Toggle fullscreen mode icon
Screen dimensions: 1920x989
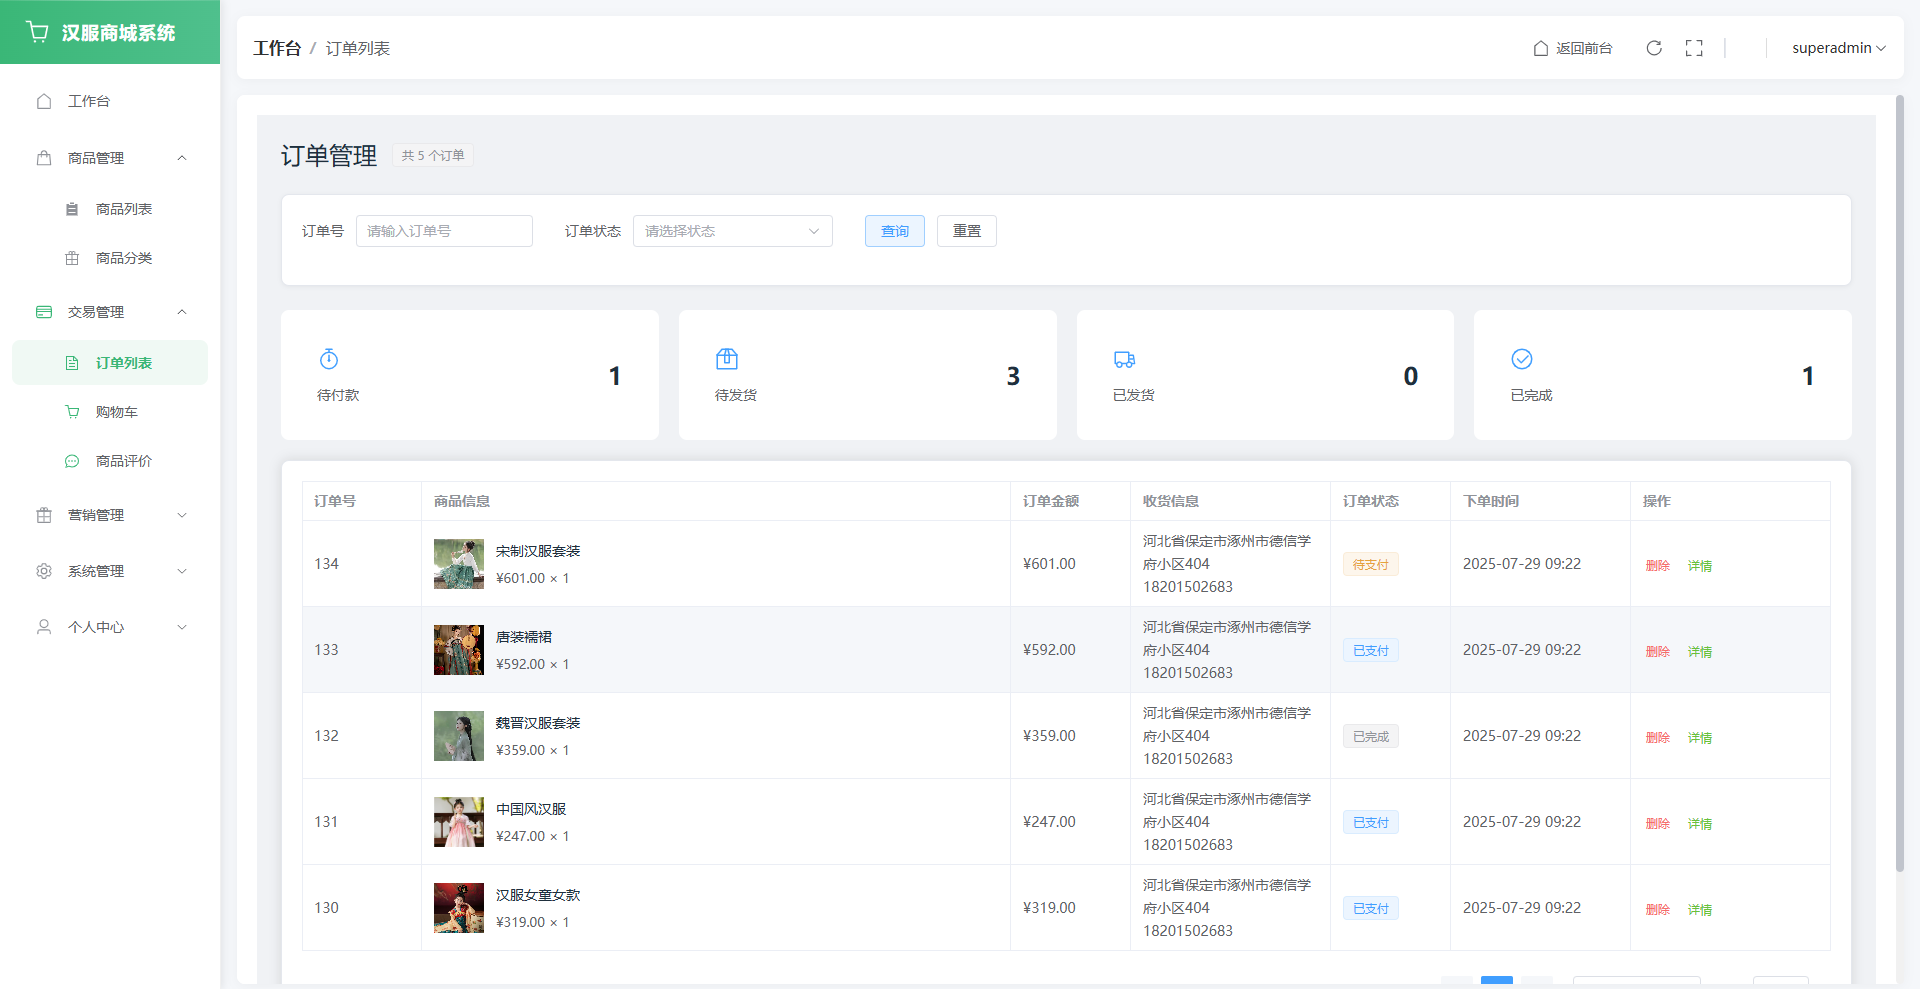click(x=1694, y=48)
